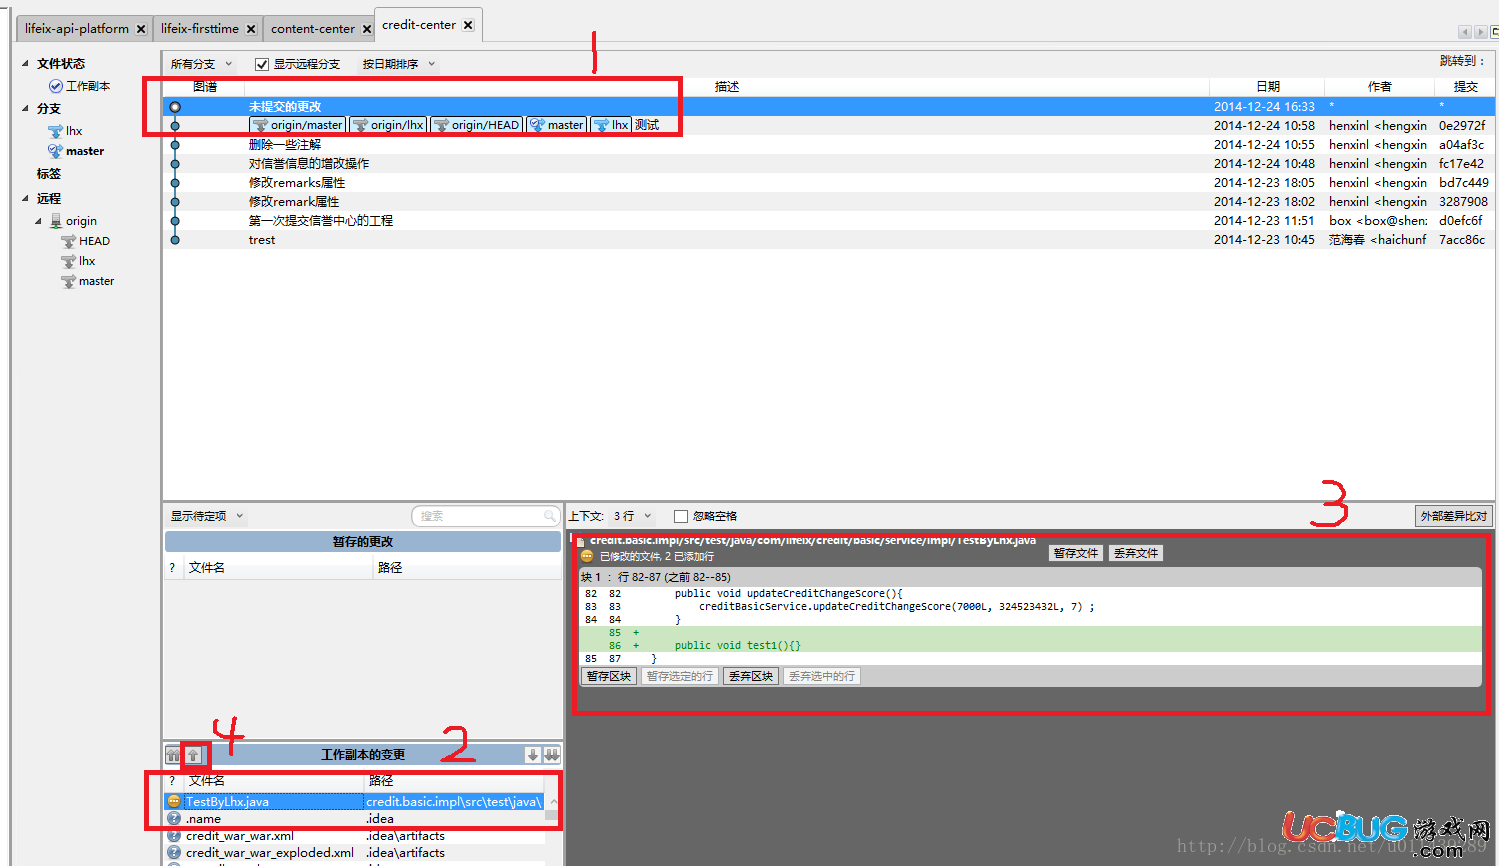This screenshot has height=866, width=1499.
Task: Click the stage hunk (暂存区块) button
Action: (609, 676)
